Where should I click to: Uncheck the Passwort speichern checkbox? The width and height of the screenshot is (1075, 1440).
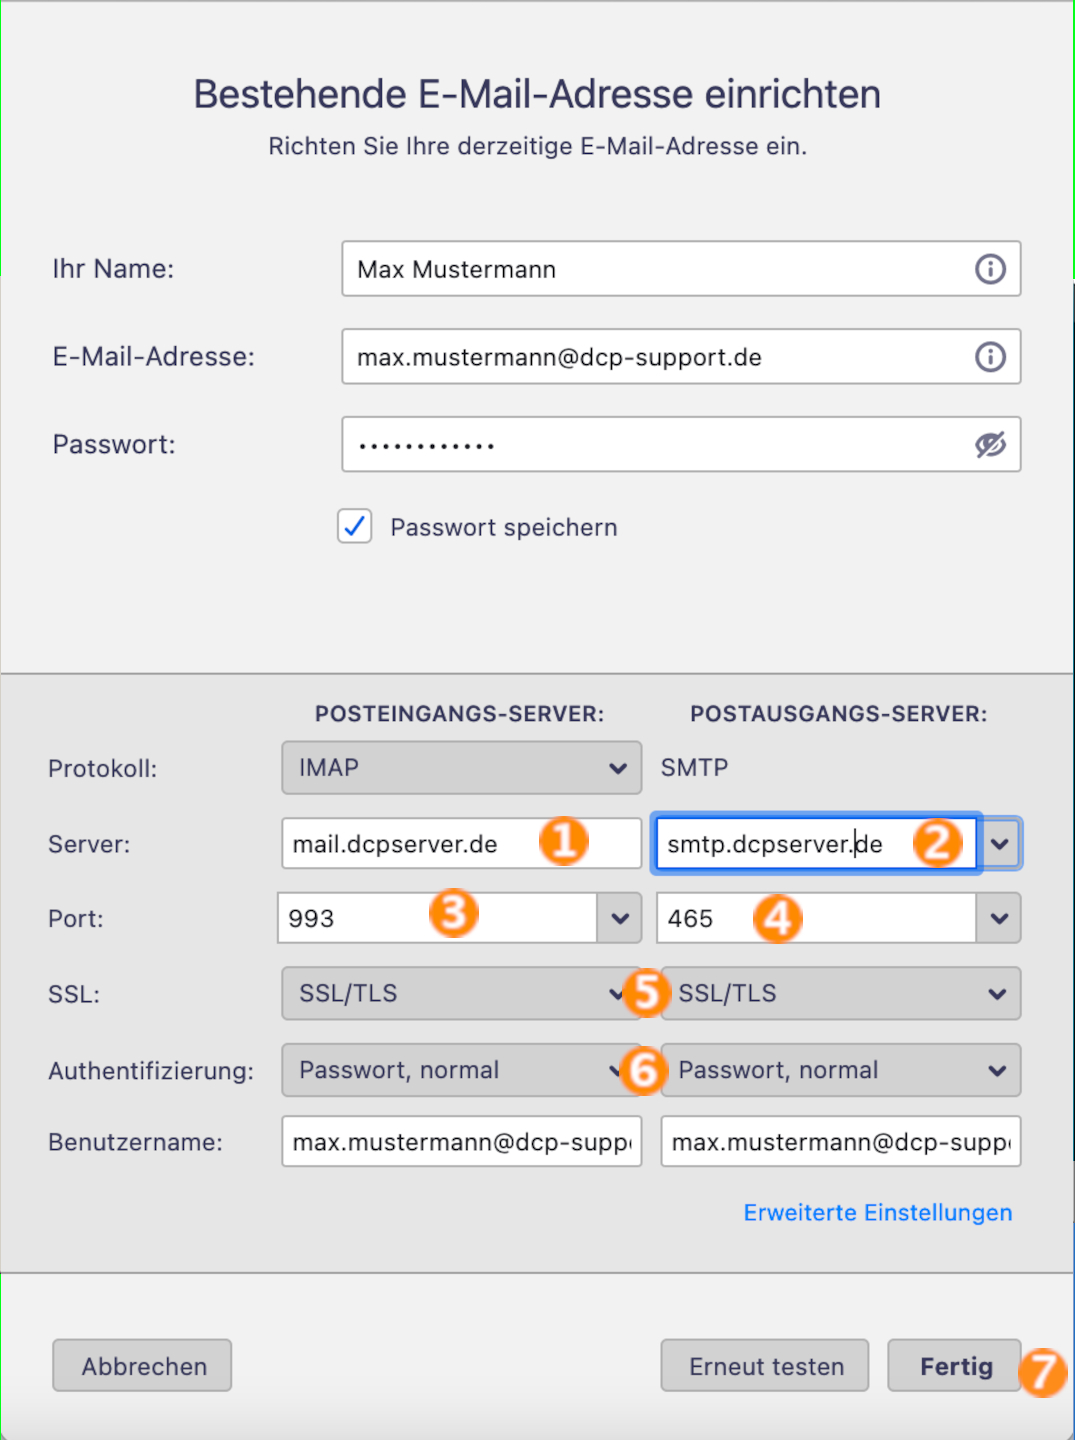click(x=355, y=526)
